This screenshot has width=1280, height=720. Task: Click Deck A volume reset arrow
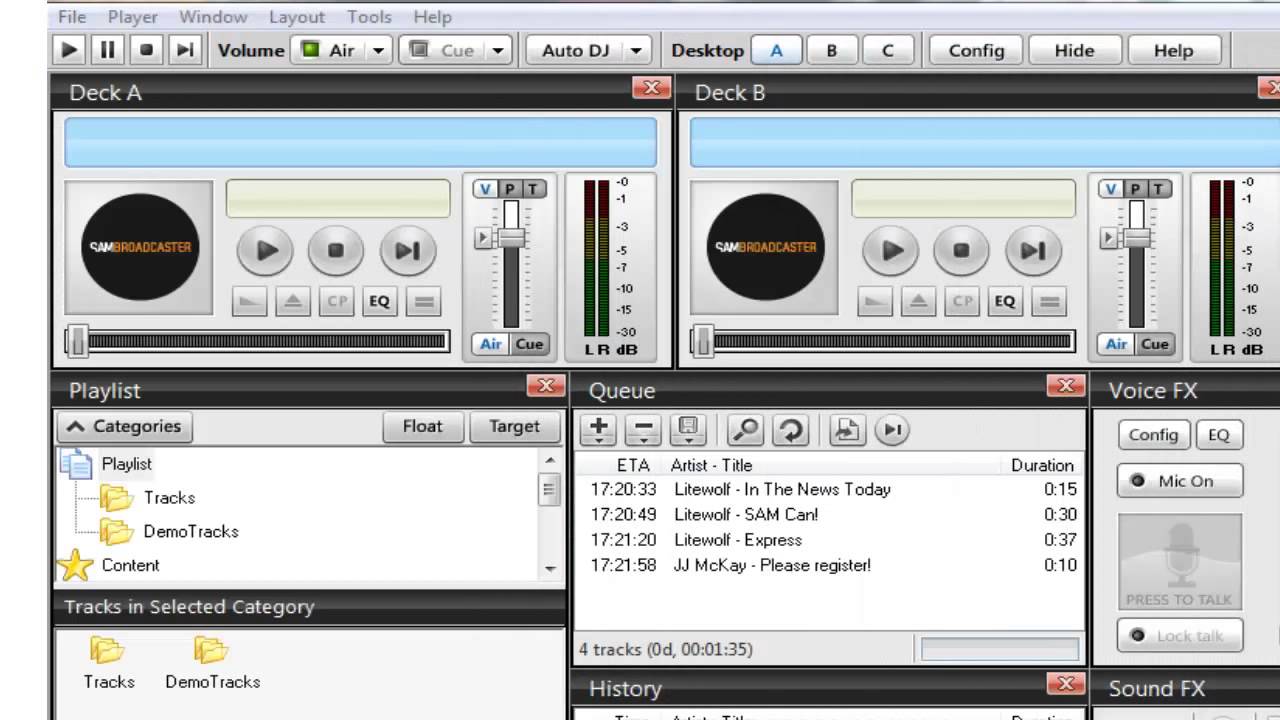point(482,238)
